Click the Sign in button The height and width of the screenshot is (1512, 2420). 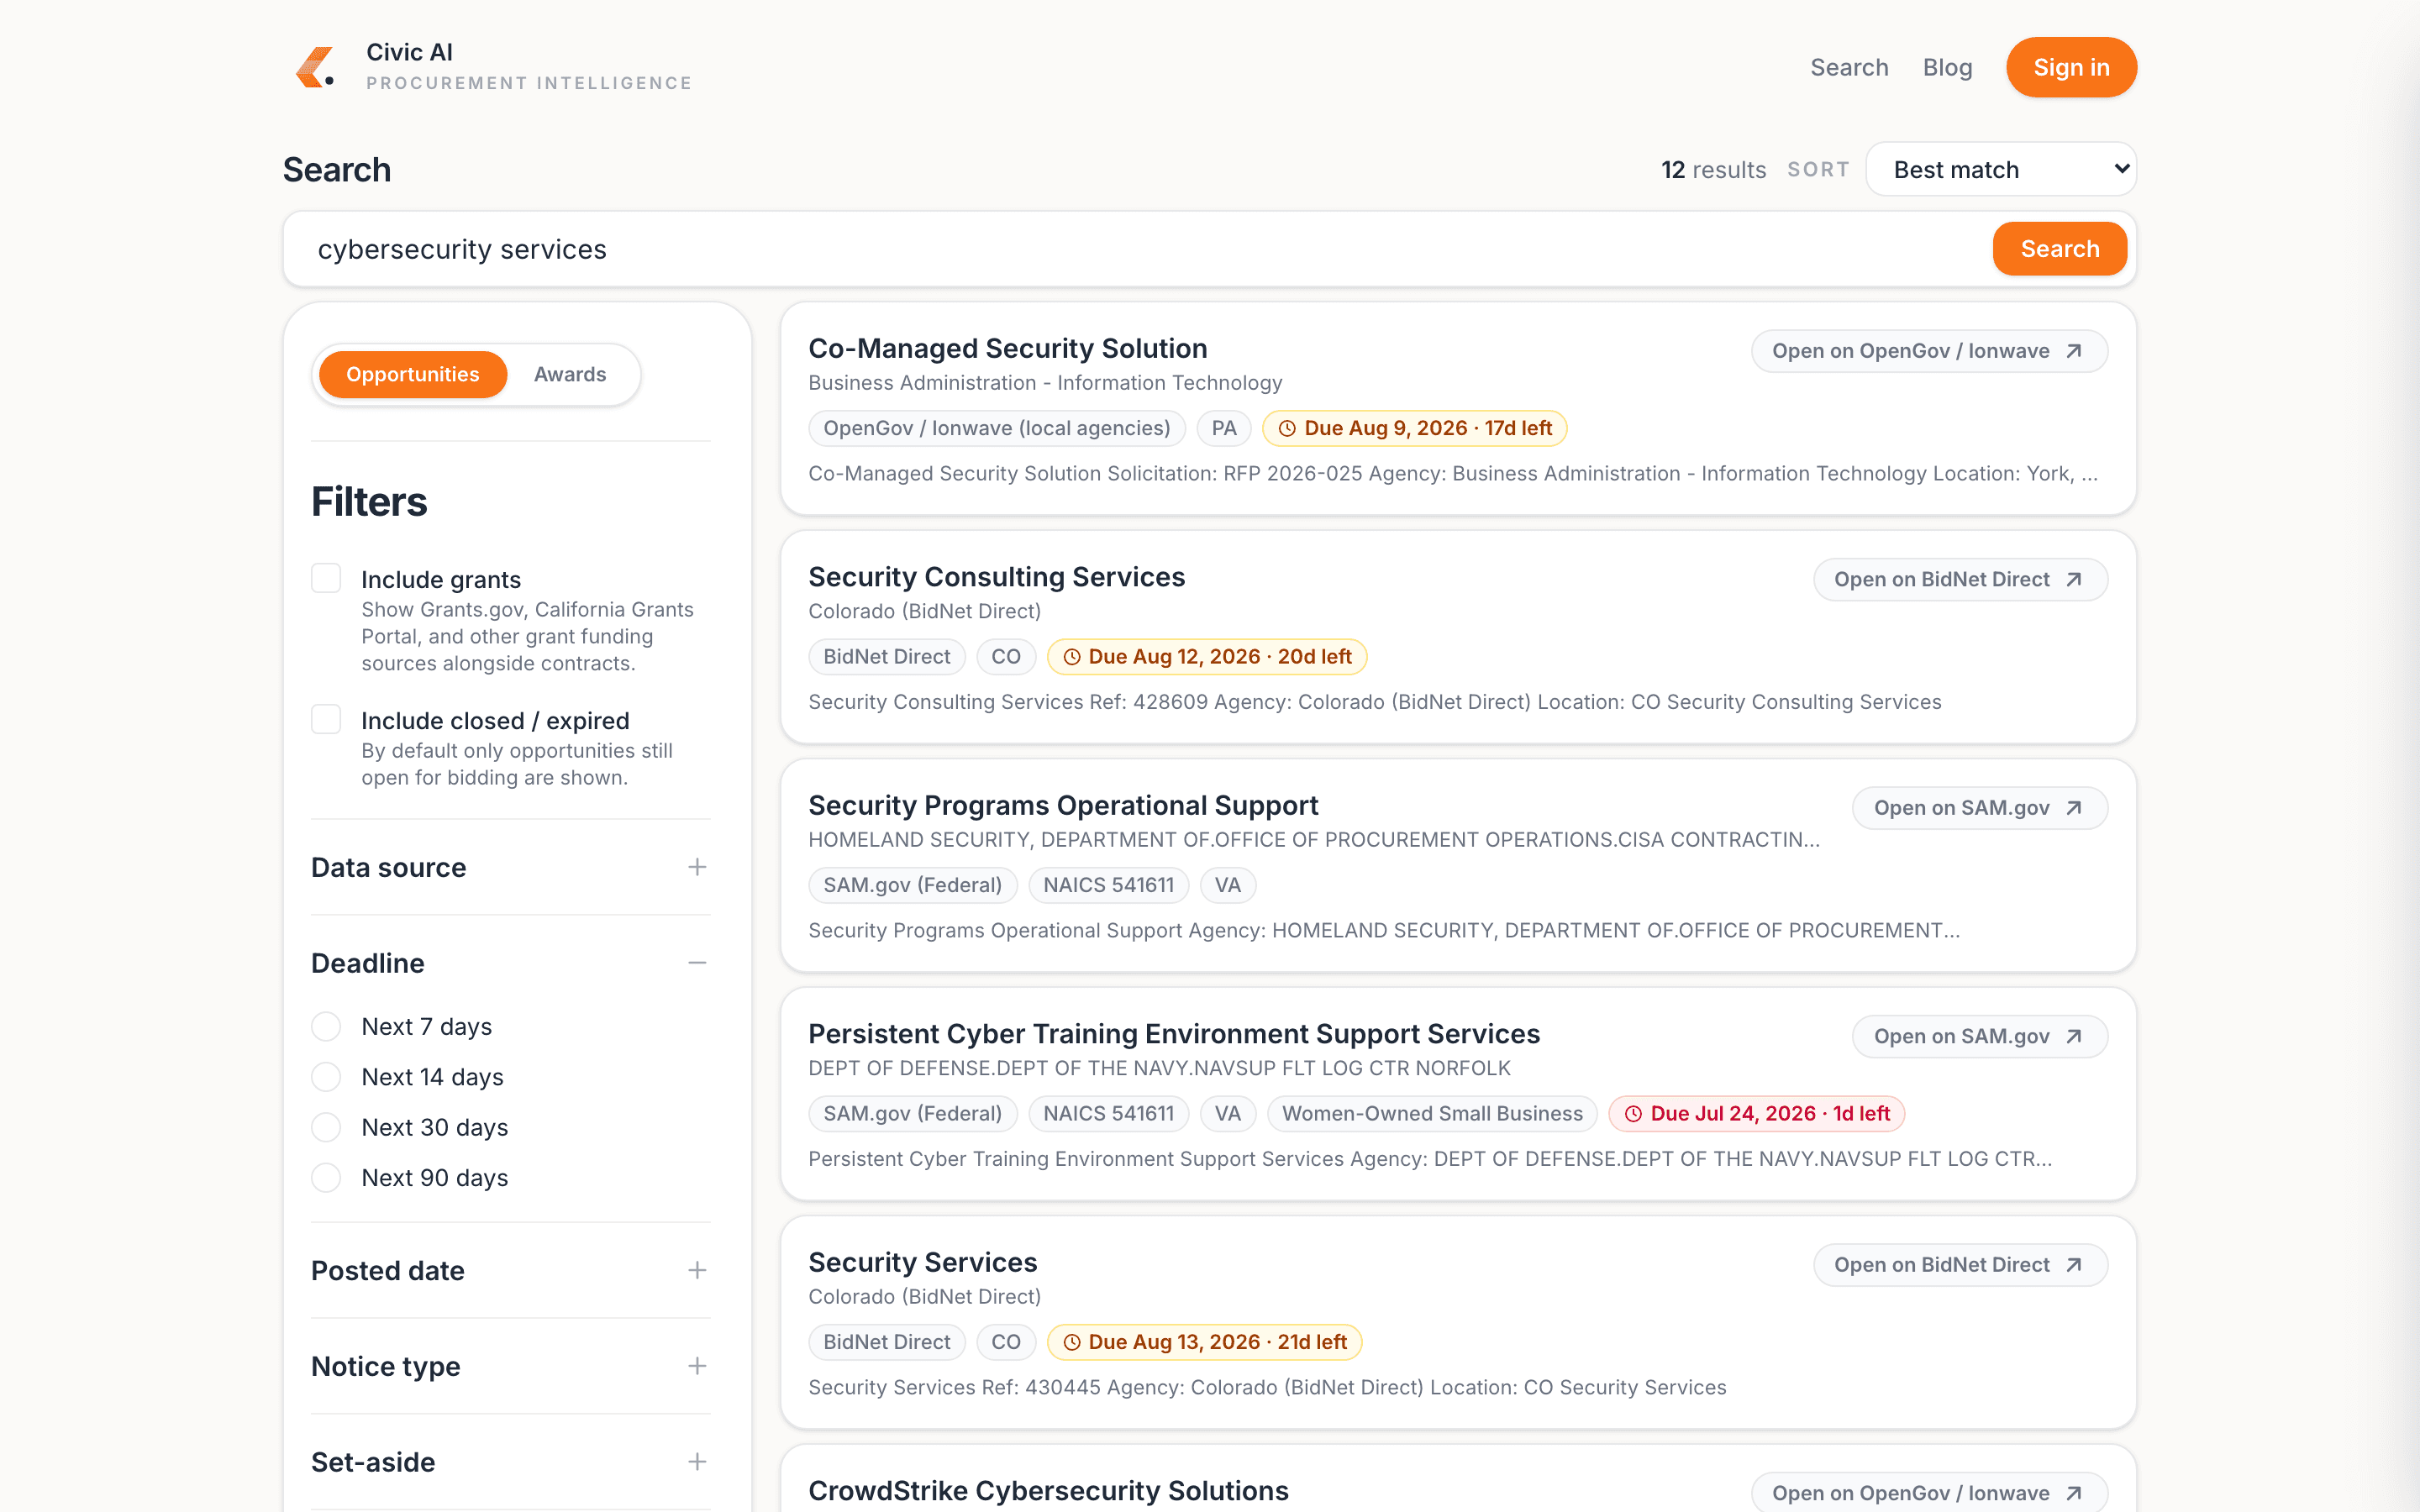(x=2071, y=67)
